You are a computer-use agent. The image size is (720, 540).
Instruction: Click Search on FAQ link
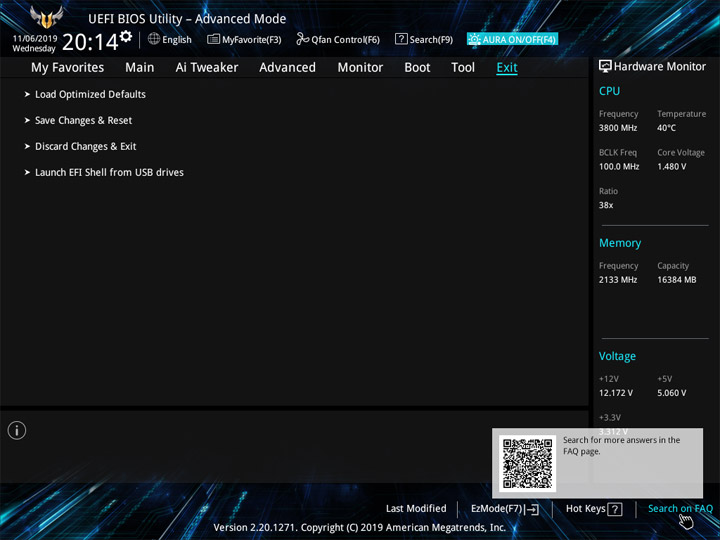[680, 509]
